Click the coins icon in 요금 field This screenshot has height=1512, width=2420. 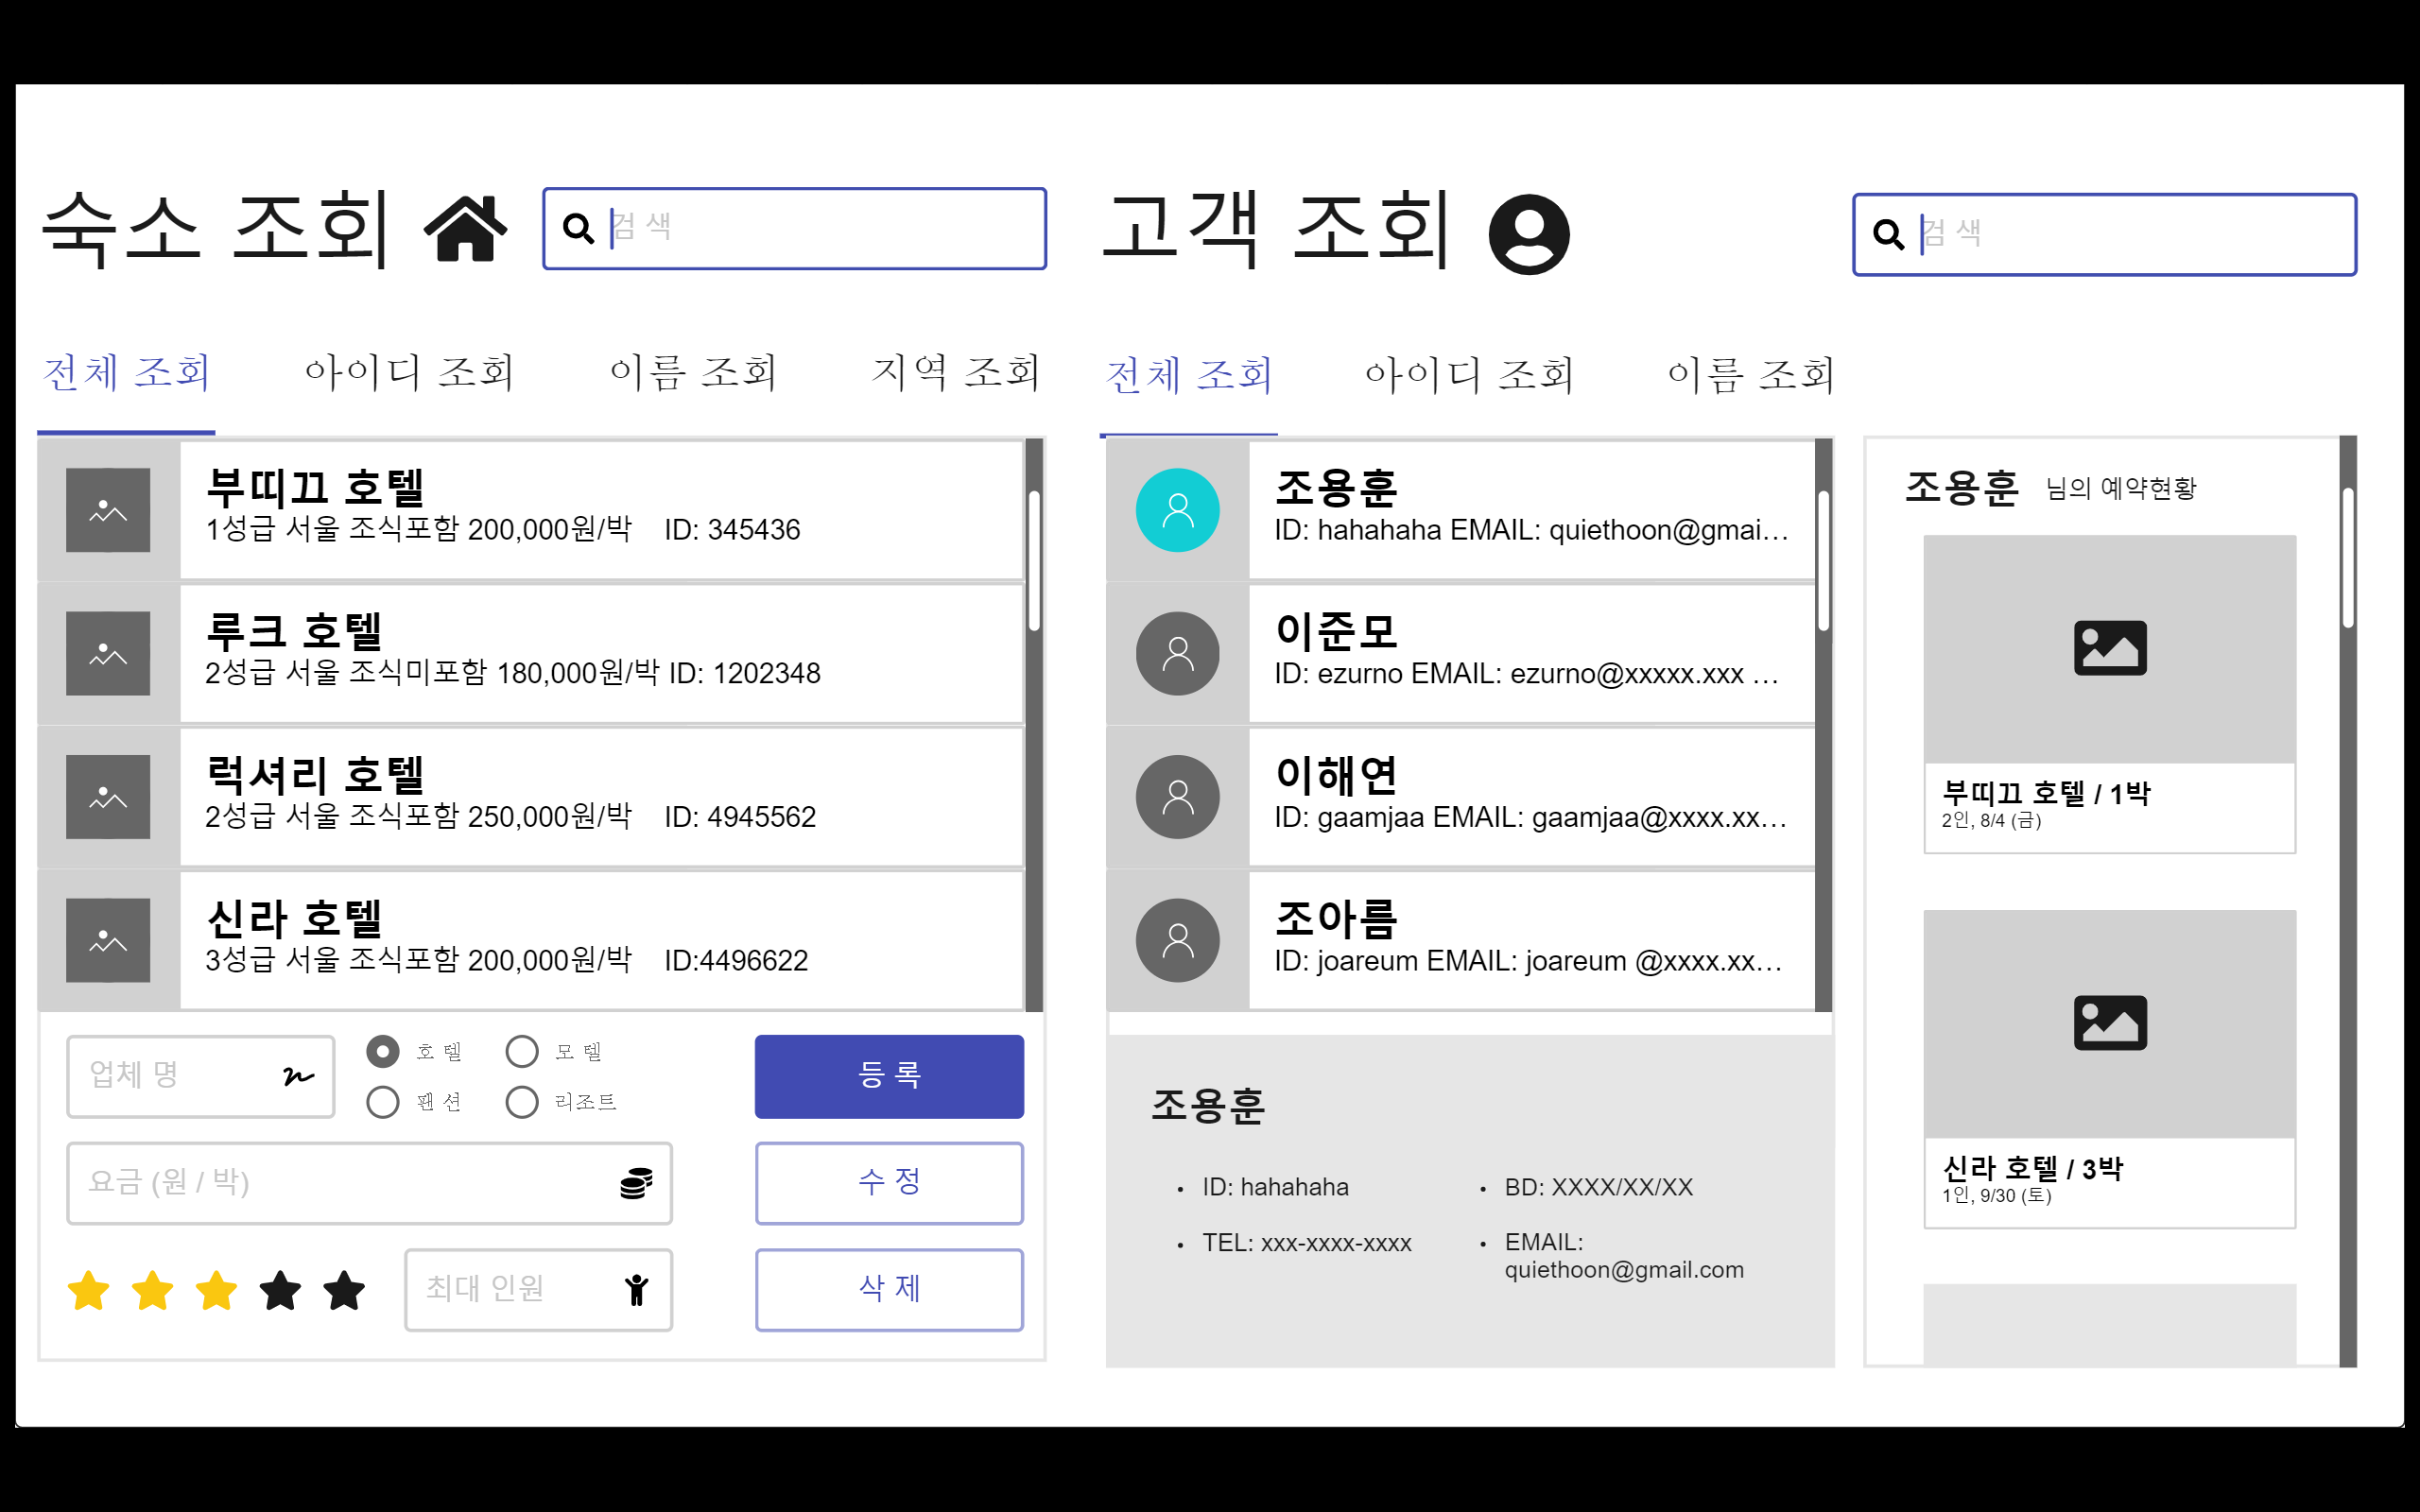click(x=636, y=1183)
